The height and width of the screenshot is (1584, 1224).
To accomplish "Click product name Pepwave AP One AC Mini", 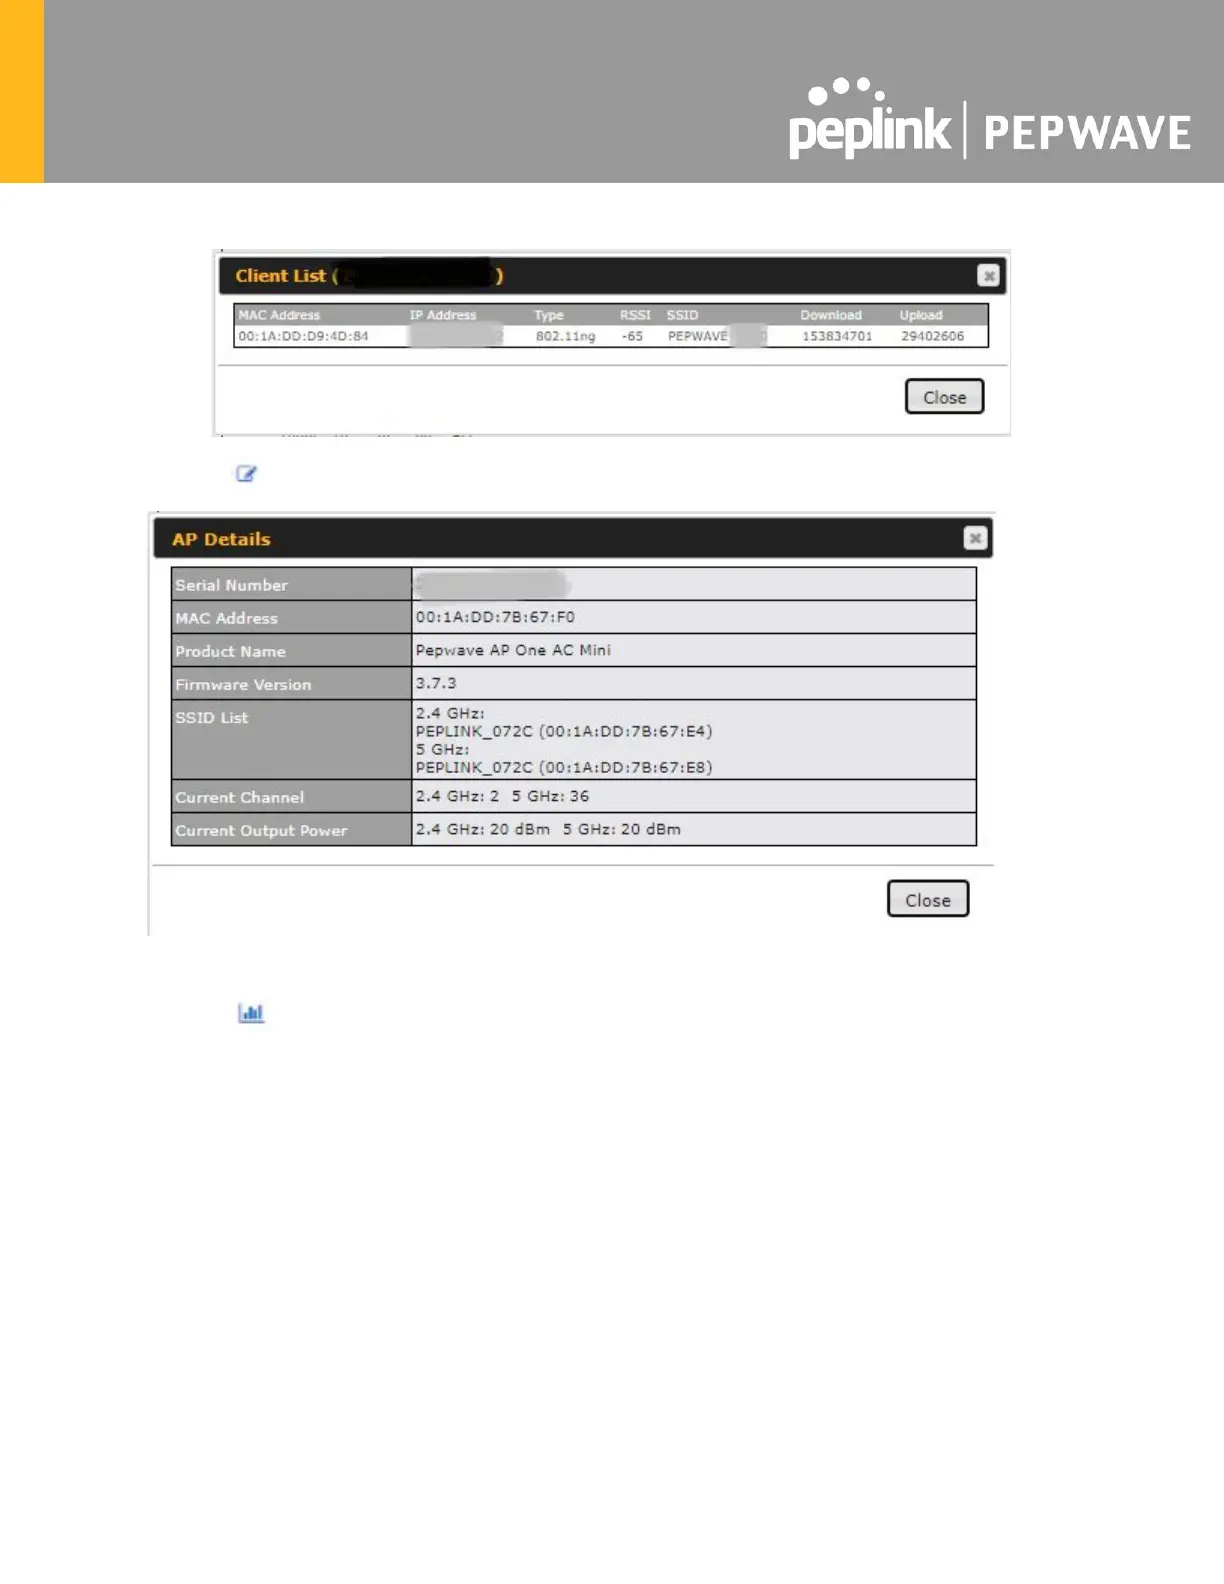I will tap(513, 650).
